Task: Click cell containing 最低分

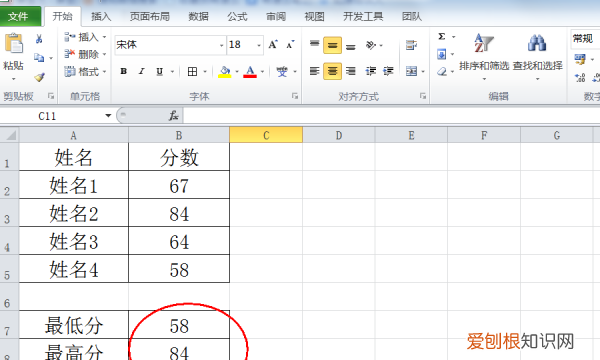Action: (74, 325)
